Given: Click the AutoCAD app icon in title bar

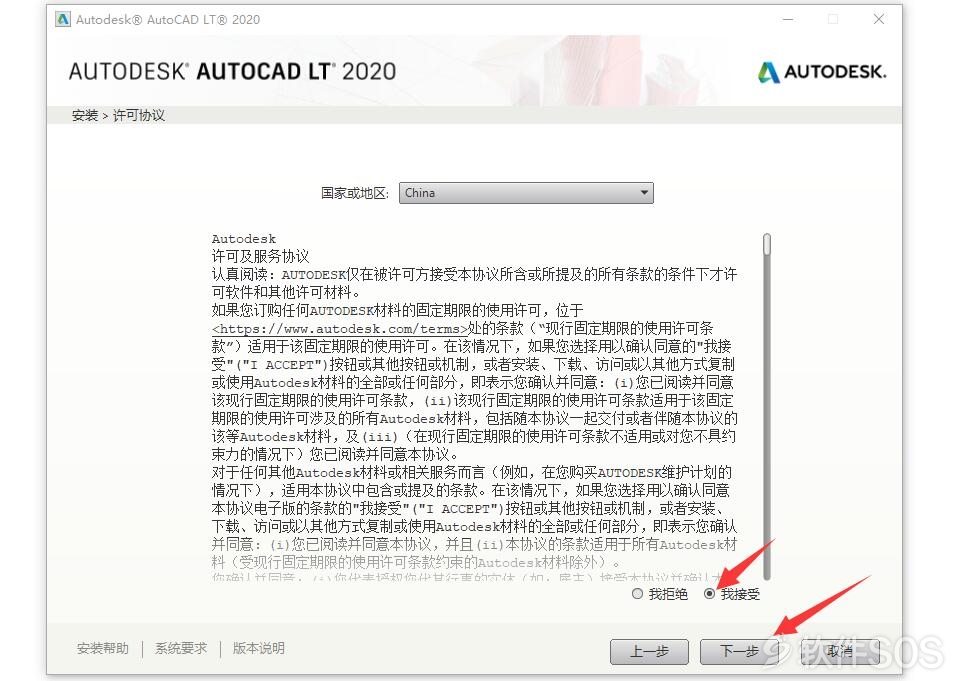Looking at the screenshot, I should (x=62, y=20).
